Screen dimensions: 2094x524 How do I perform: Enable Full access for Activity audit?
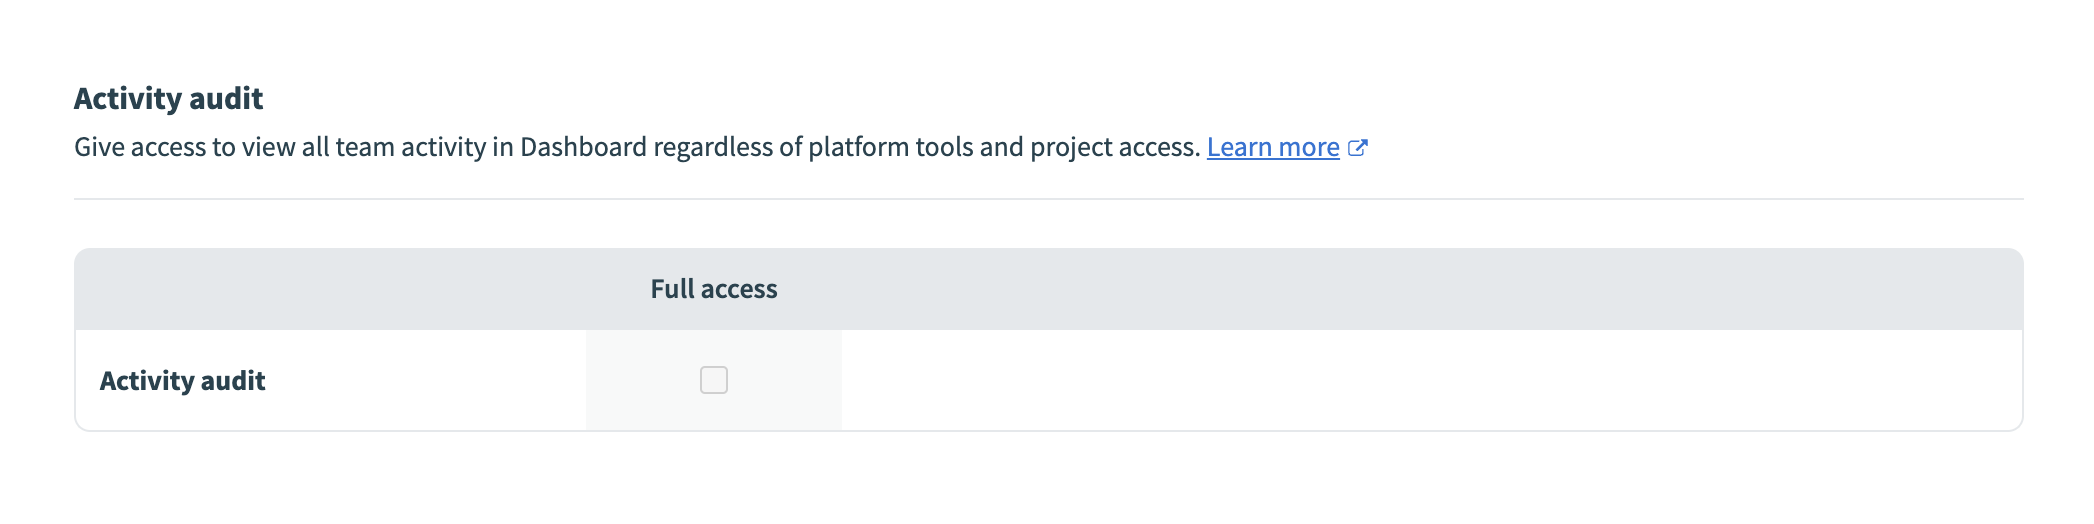click(714, 380)
